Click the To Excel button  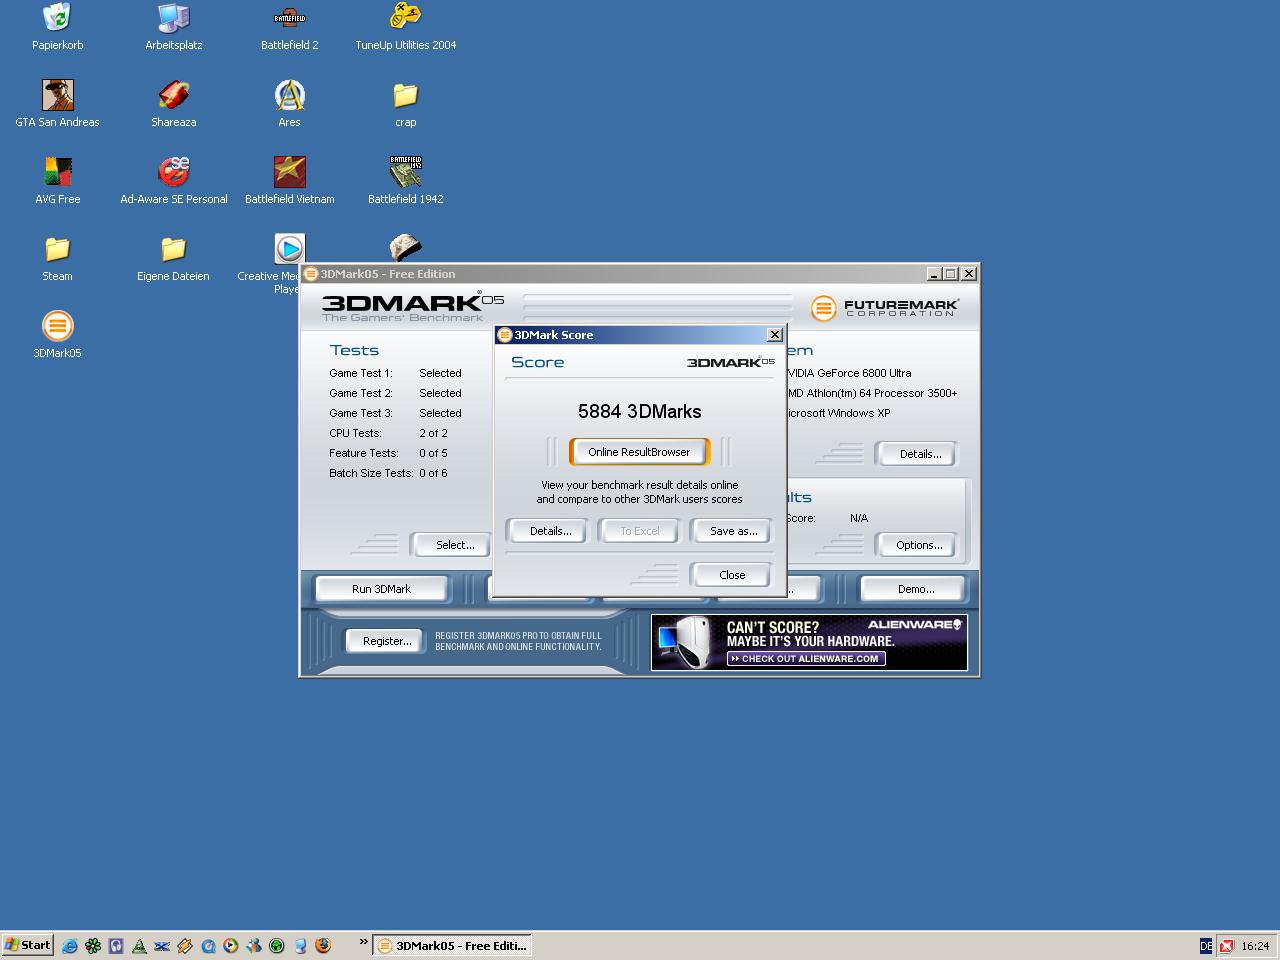640,531
